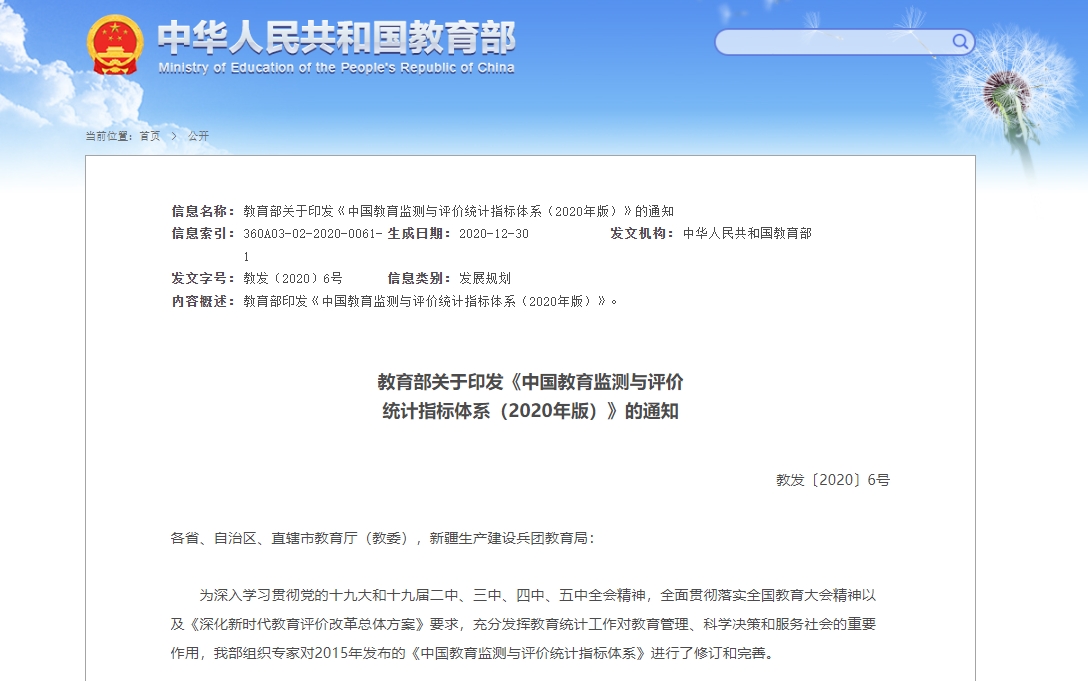Click the 信息名称 document name value
The width and height of the screenshot is (1088, 681).
coord(458,211)
